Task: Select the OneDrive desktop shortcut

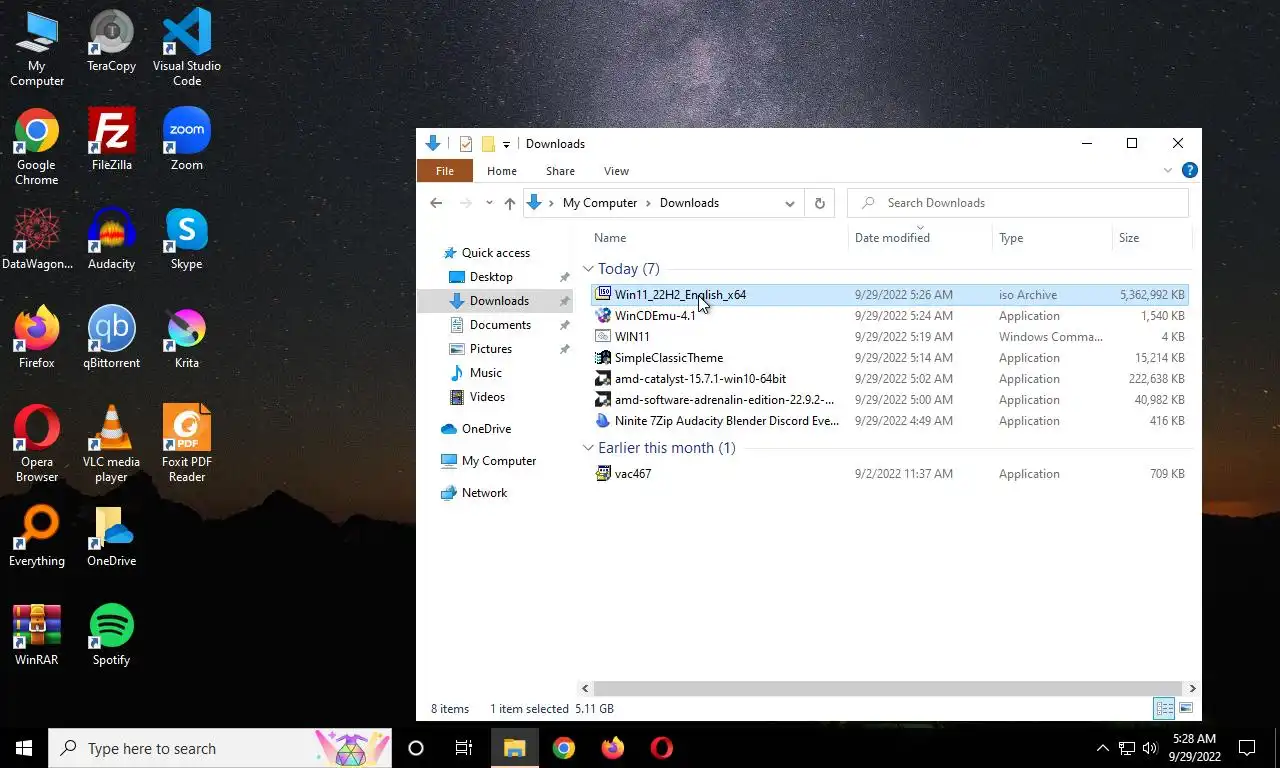Action: (x=111, y=536)
